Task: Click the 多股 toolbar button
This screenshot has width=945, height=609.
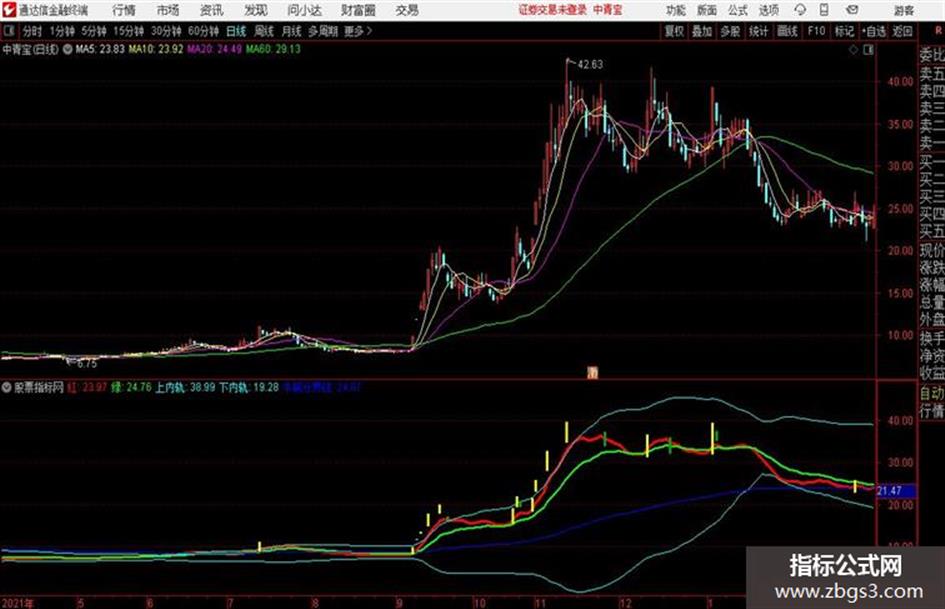Action: (x=730, y=31)
